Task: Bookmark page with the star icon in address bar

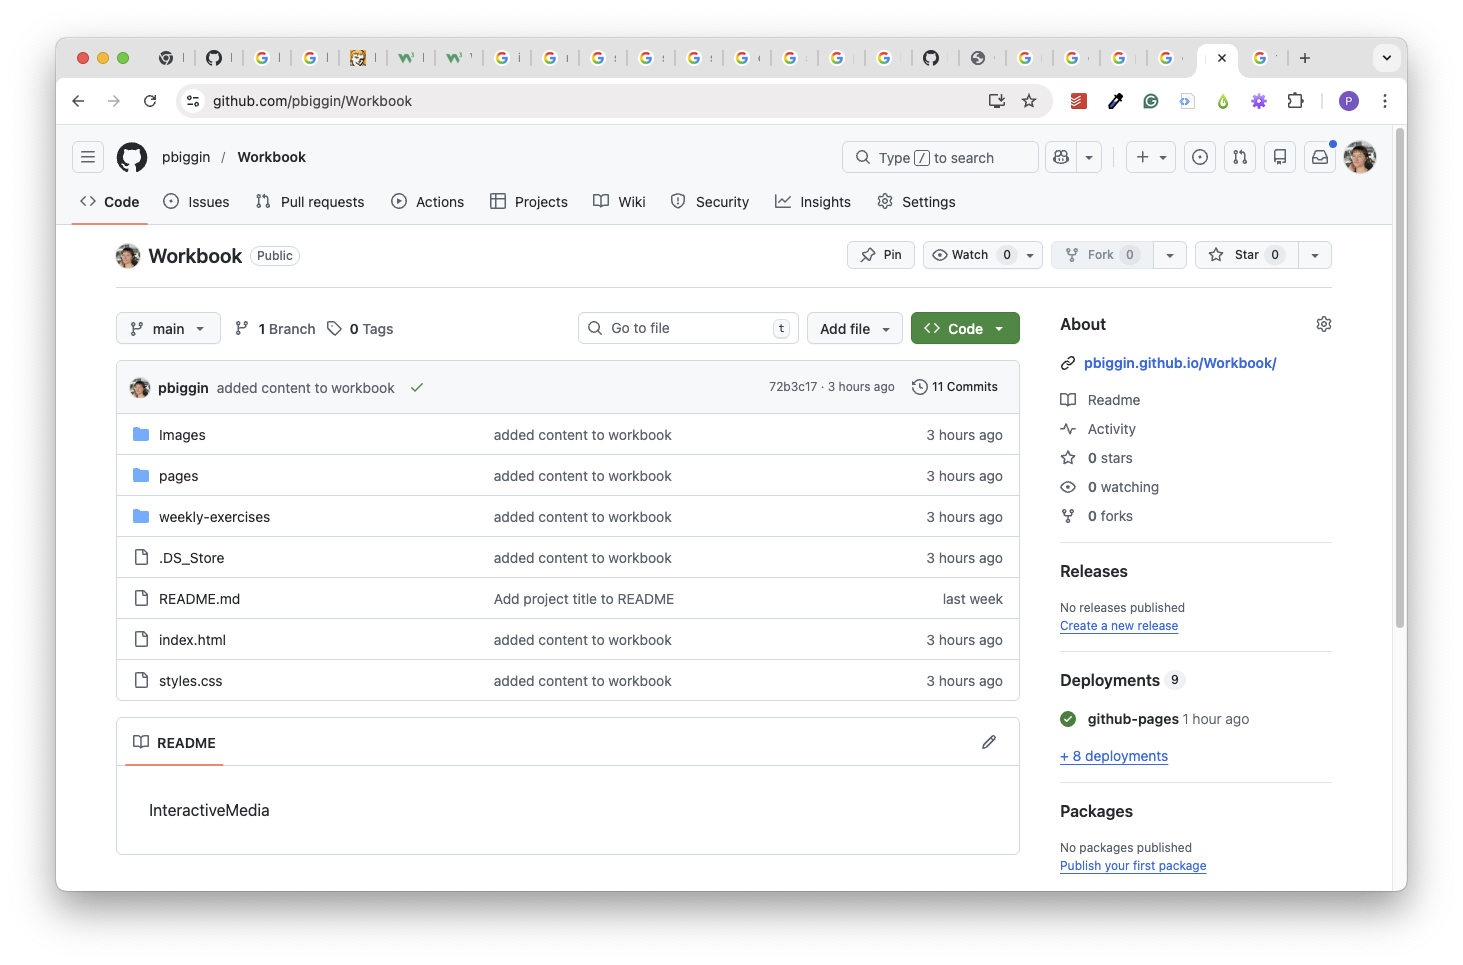Action: pos(1029,101)
